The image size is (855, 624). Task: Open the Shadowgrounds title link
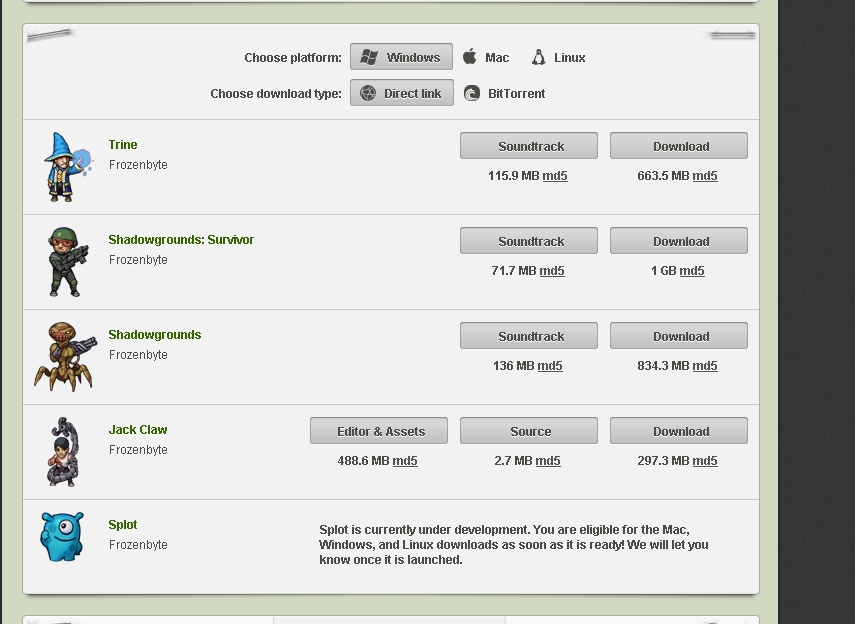[155, 334]
